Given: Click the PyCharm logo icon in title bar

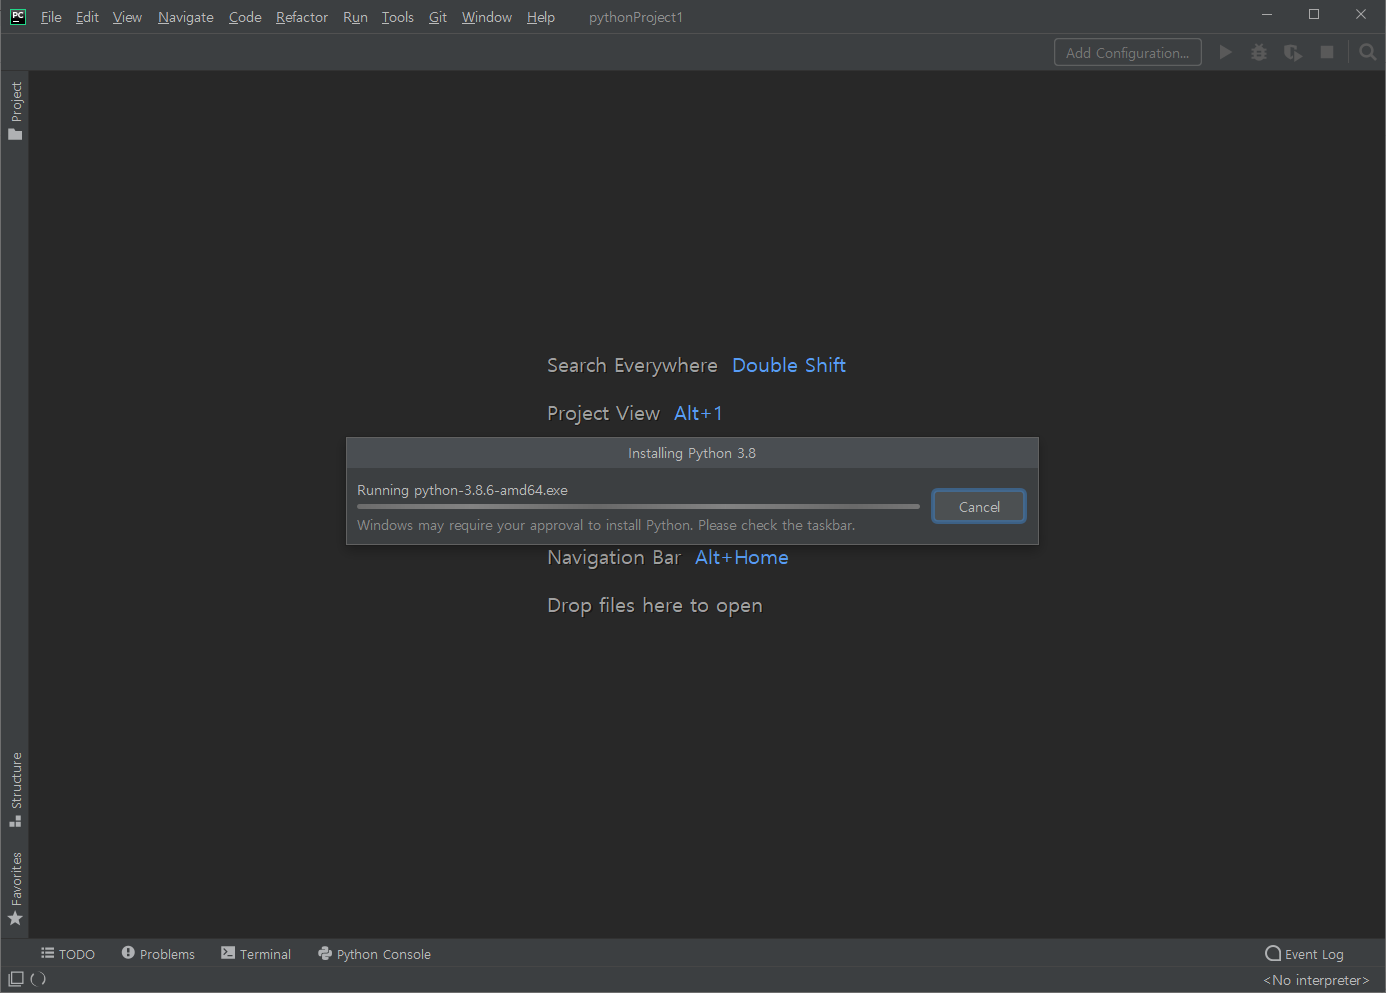Looking at the screenshot, I should [18, 16].
